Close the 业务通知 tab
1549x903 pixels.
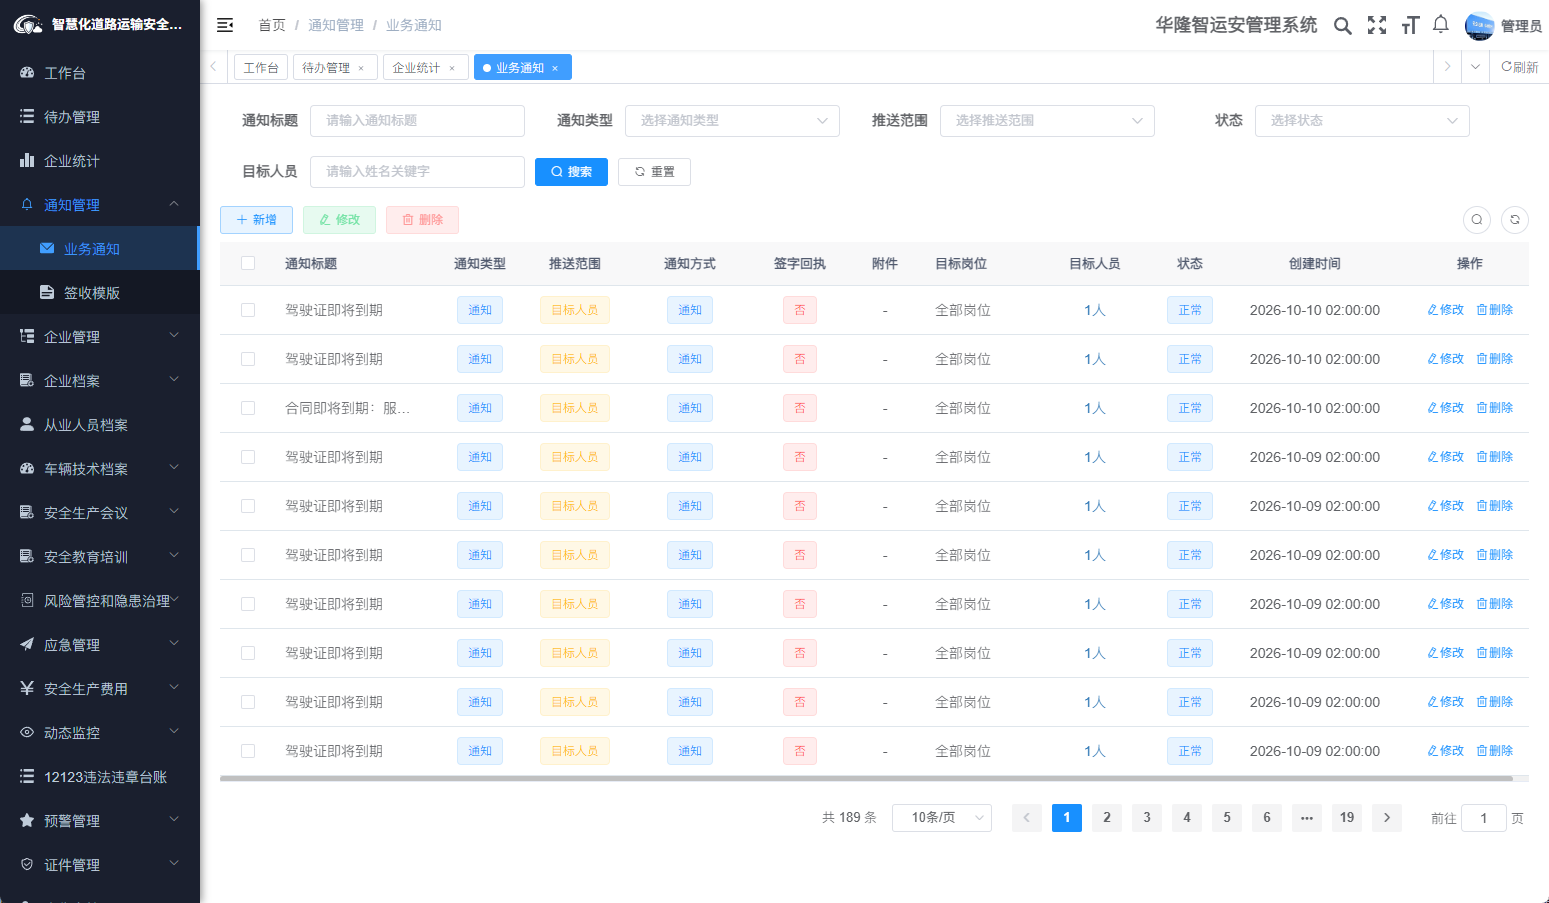tap(555, 68)
